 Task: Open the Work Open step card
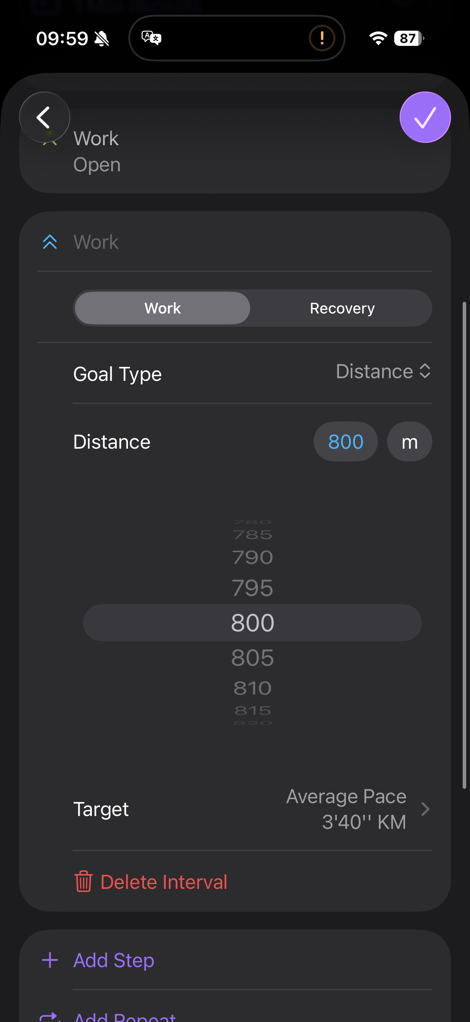tap(235, 151)
